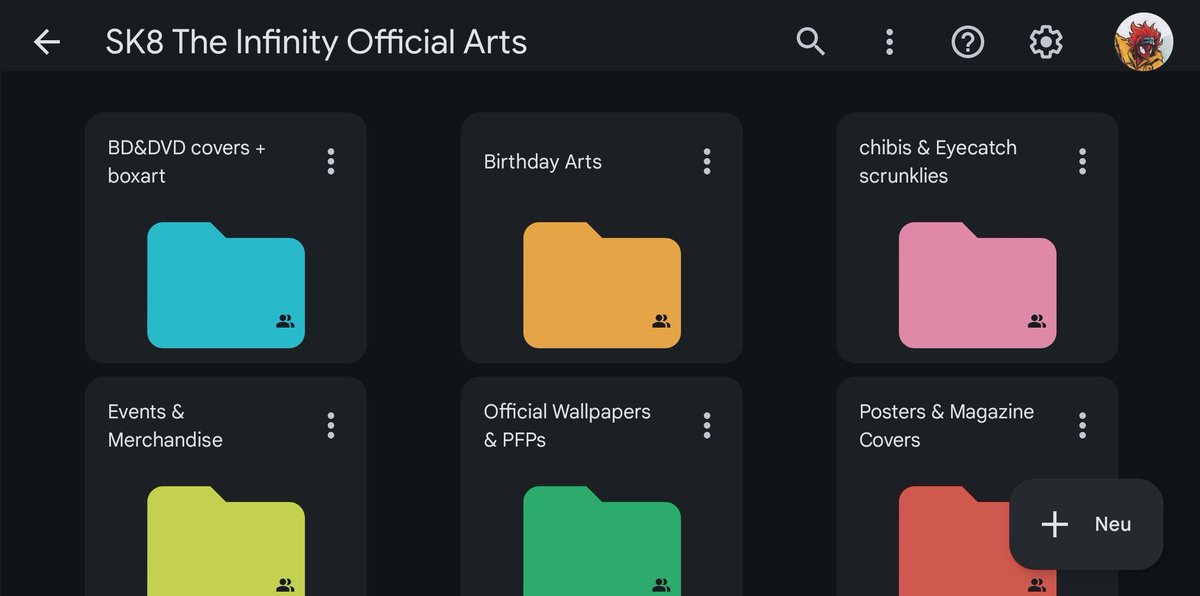The image size is (1200, 596).
Task: Open the green Official Wallpapers folder
Action: click(x=602, y=541)
